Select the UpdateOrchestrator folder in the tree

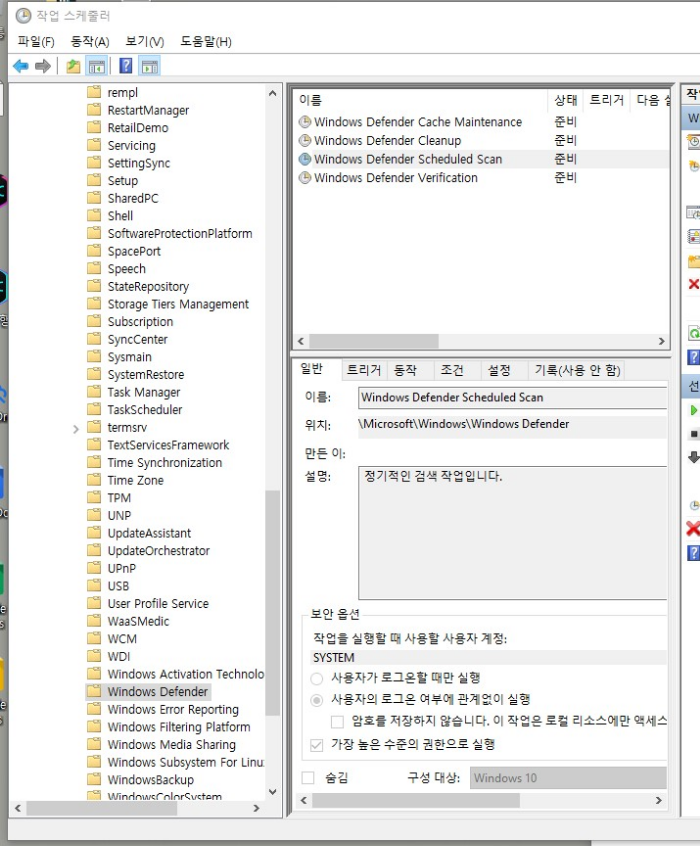point(158,550)
